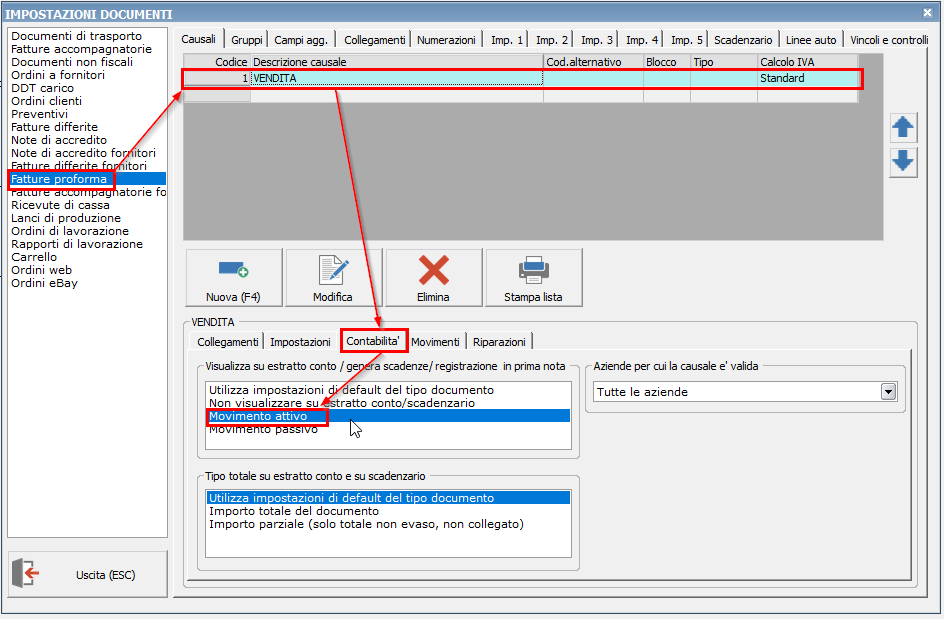Select Ordini di lavorazione entry

[70, 231]
